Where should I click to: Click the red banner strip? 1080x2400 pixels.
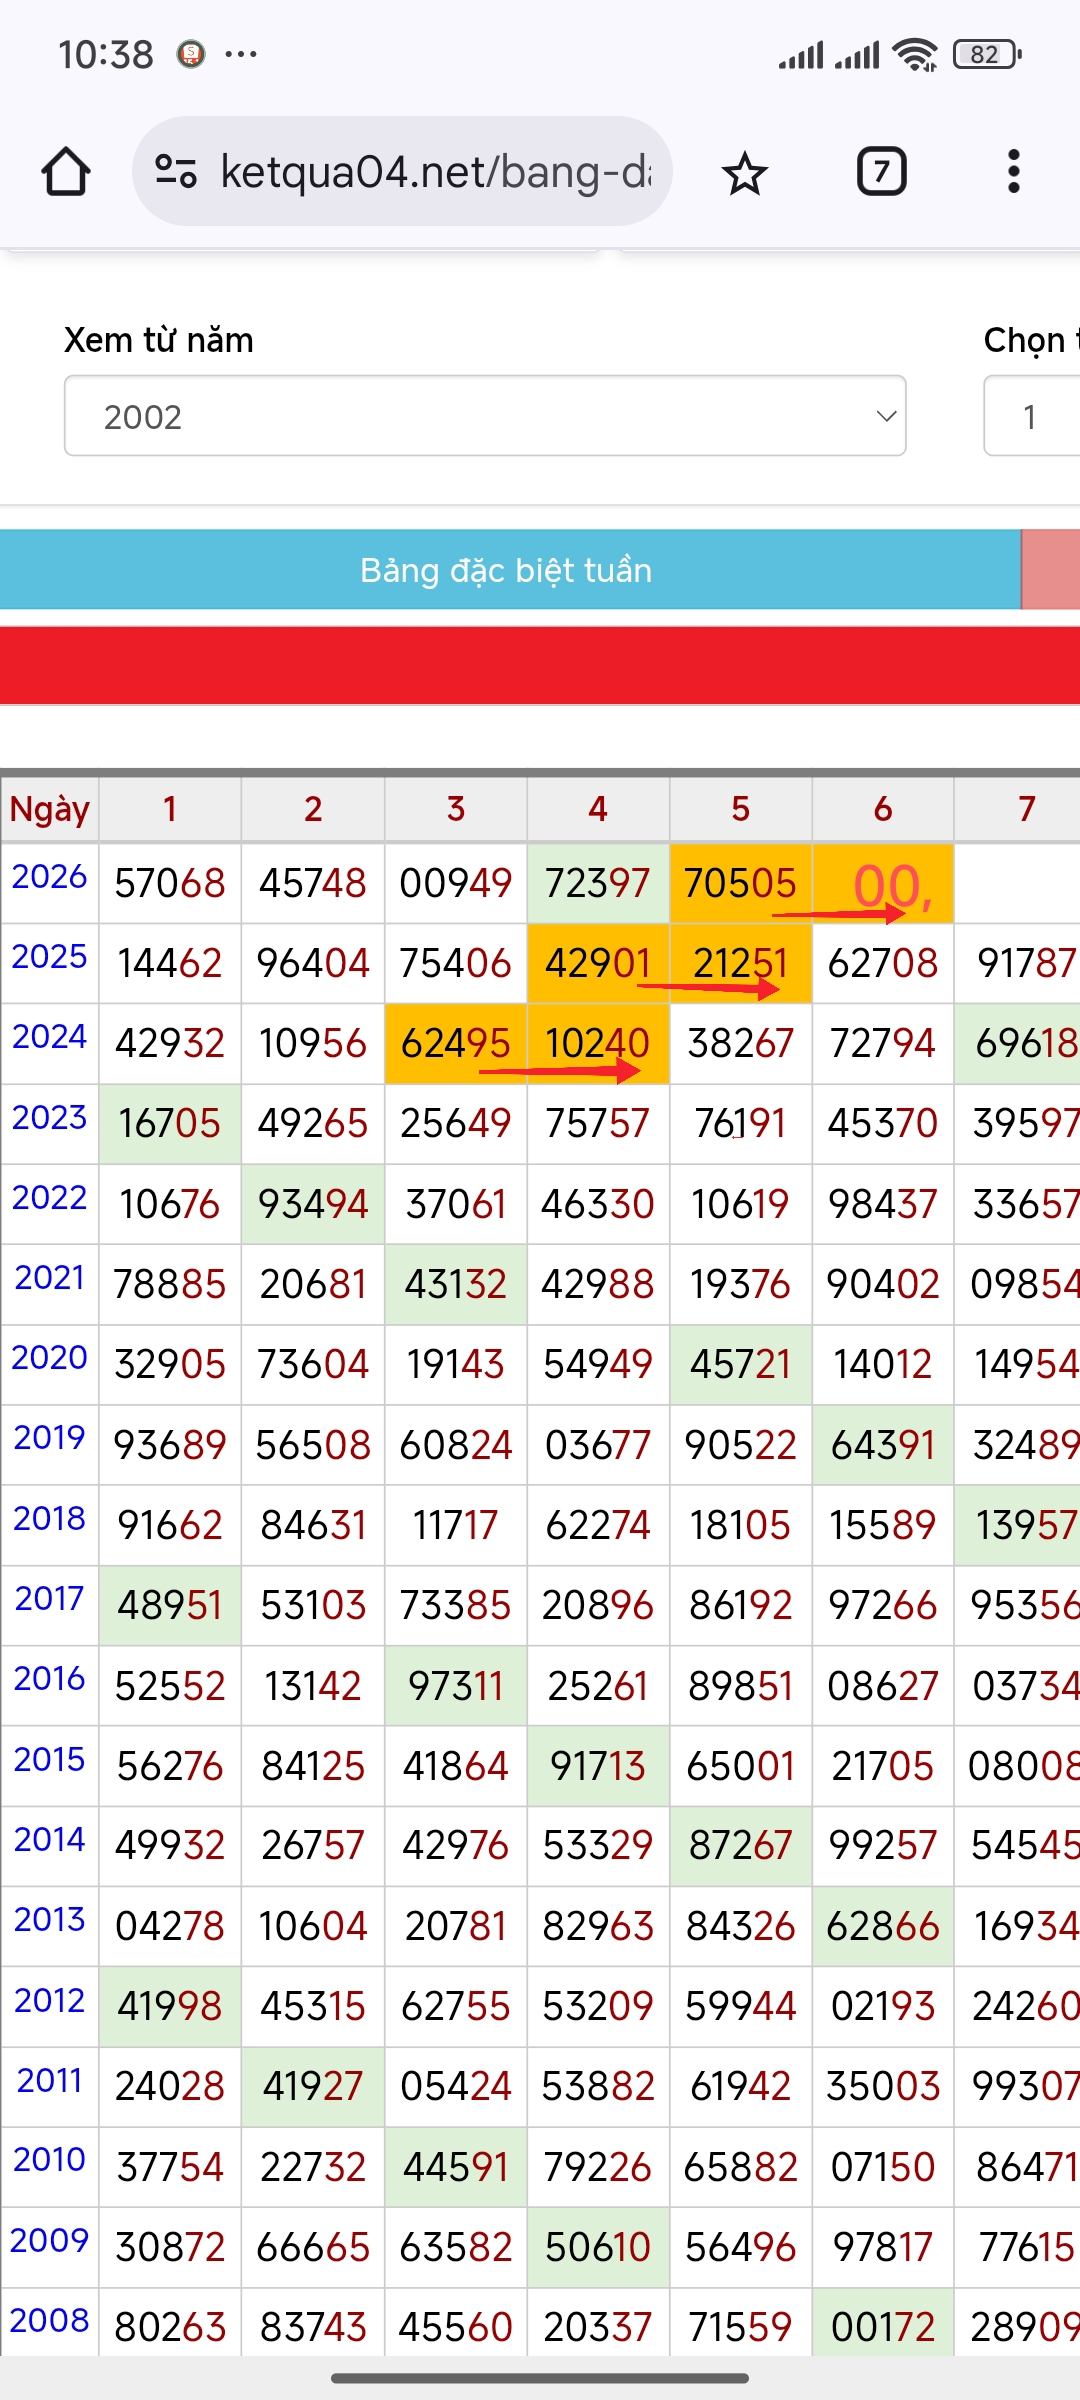click(x=540, y=666)
